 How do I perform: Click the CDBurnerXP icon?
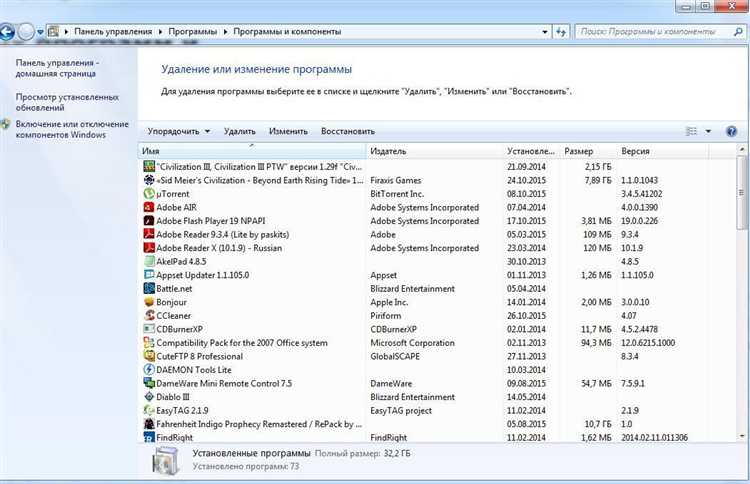click(149, 329)
